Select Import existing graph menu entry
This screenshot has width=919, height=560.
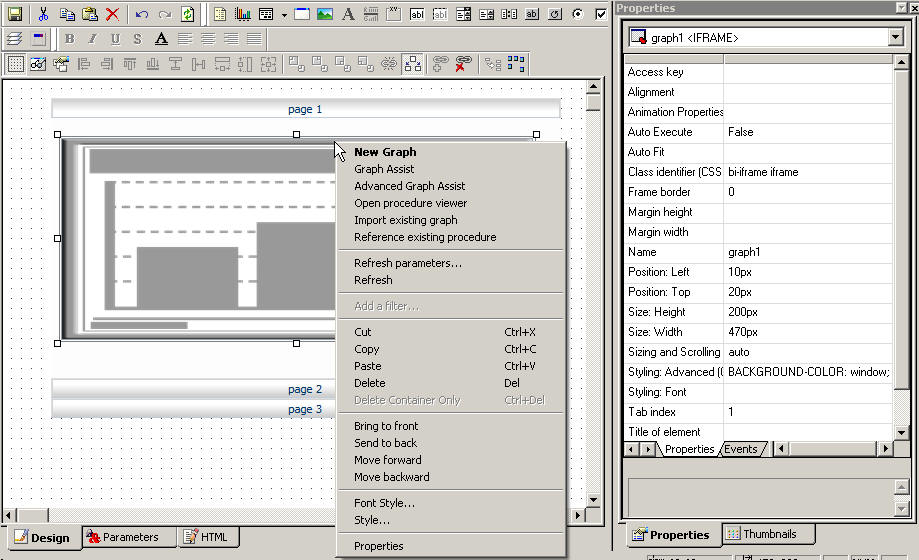tap(405, 220)
